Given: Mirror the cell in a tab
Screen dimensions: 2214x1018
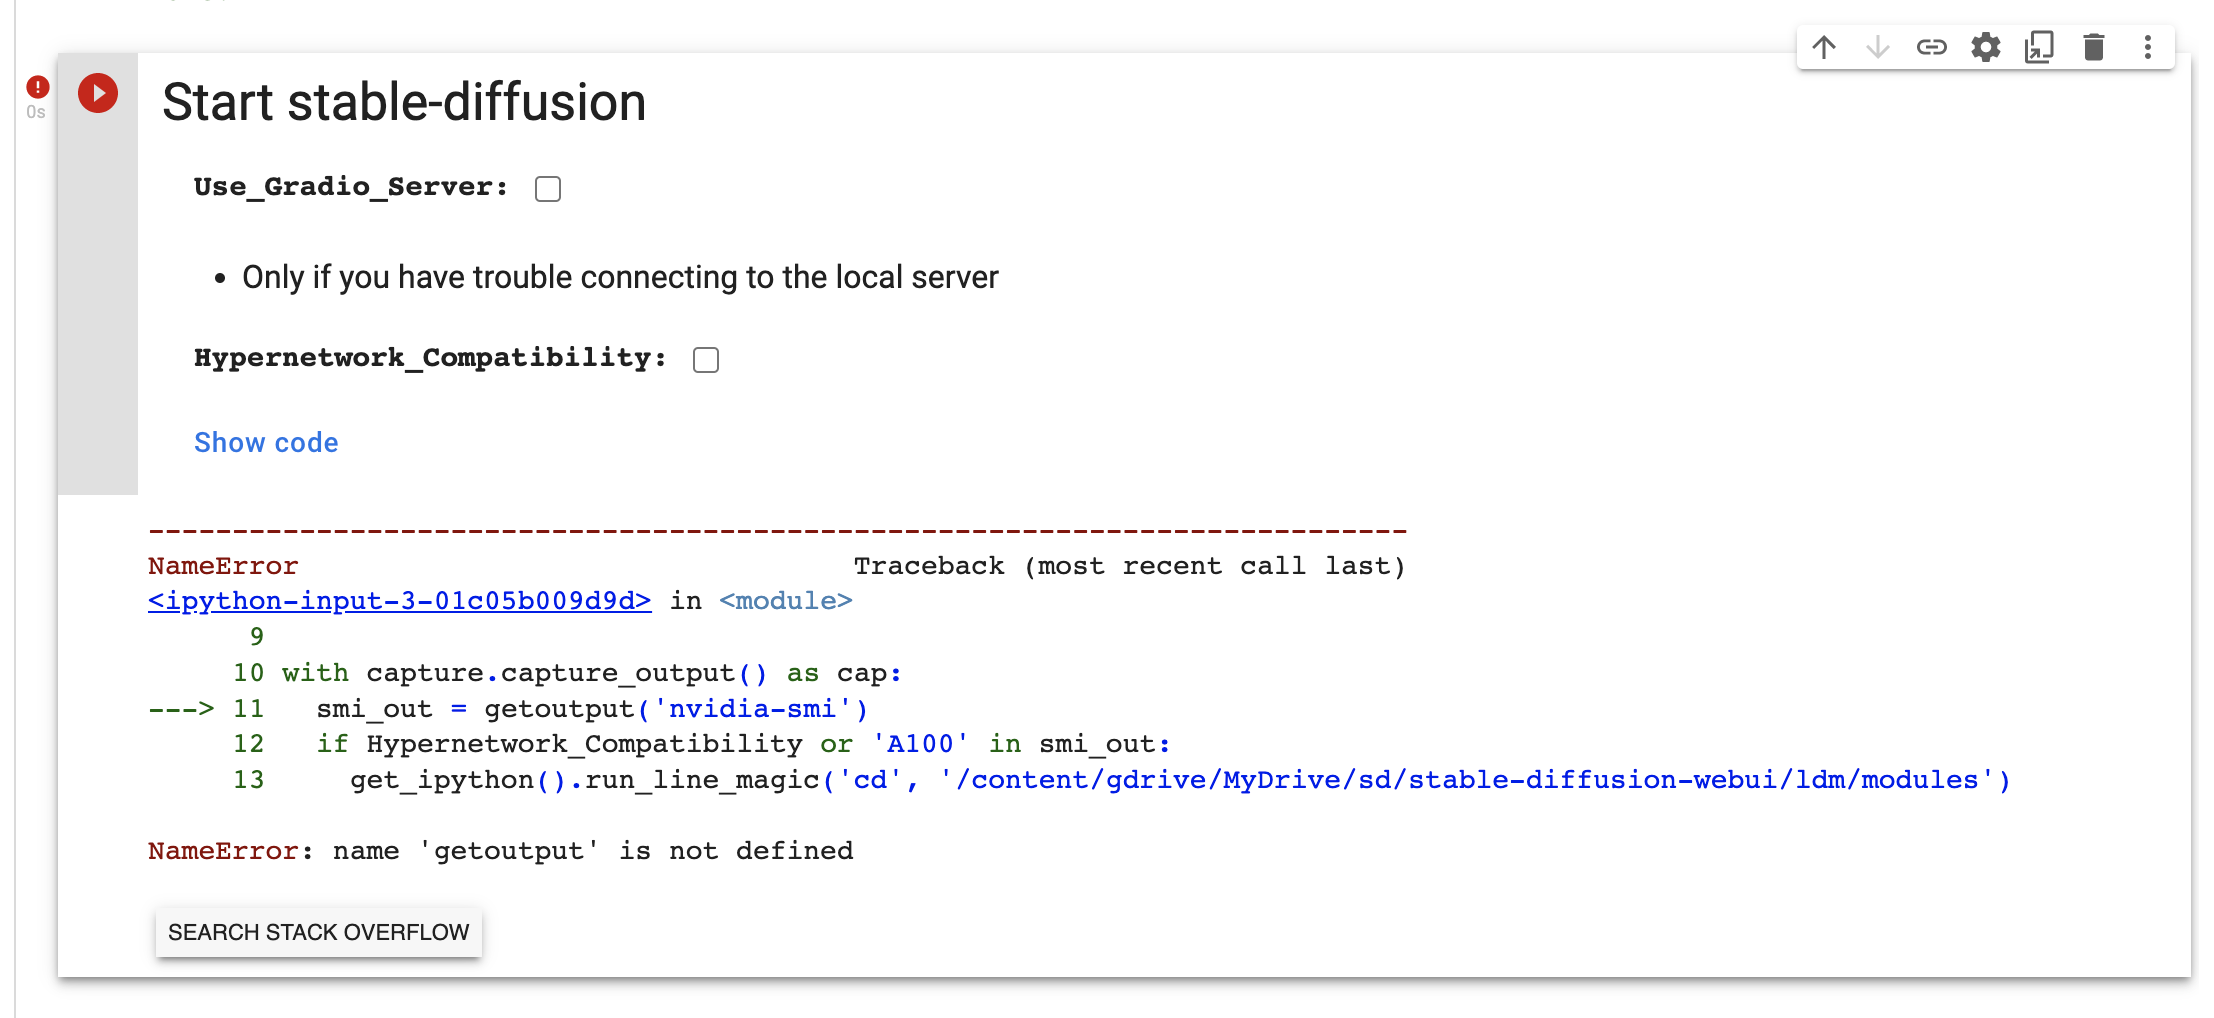Looking at the screenshot, I should click(2039, 46).
